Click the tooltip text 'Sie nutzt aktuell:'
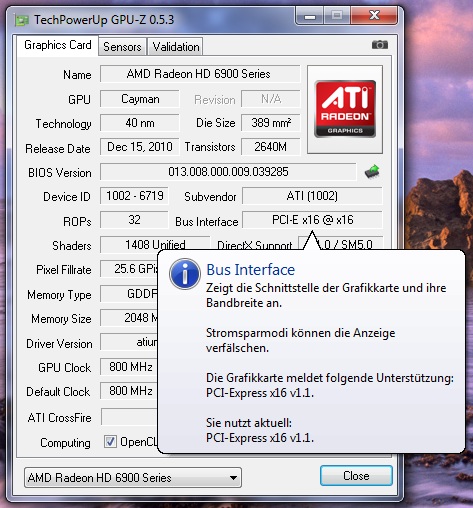473x508 pixels. 249,423
